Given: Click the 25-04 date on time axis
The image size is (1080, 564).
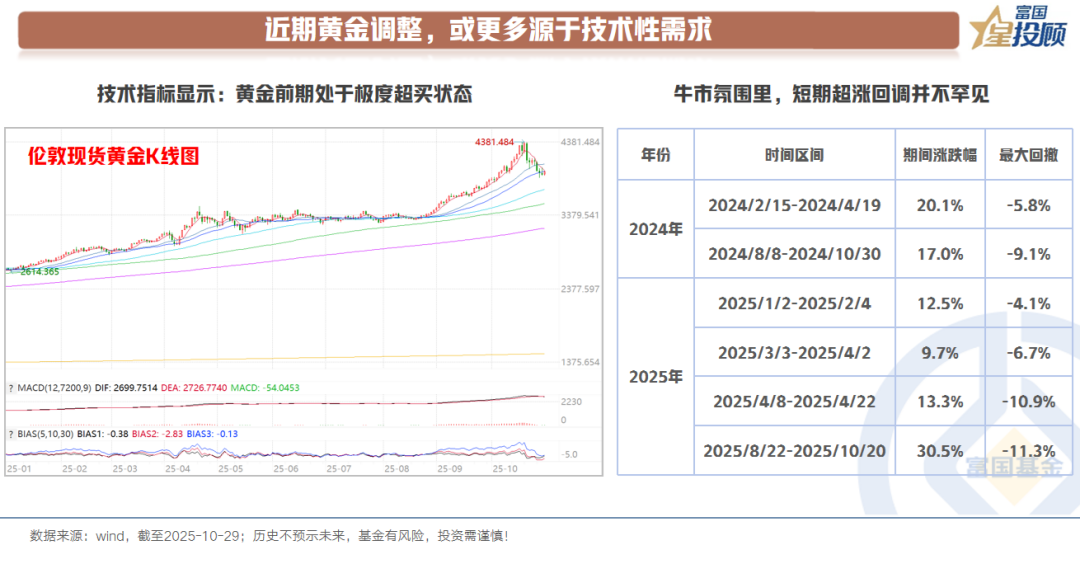Looking at the screenshot, I should tap(178, 468).
